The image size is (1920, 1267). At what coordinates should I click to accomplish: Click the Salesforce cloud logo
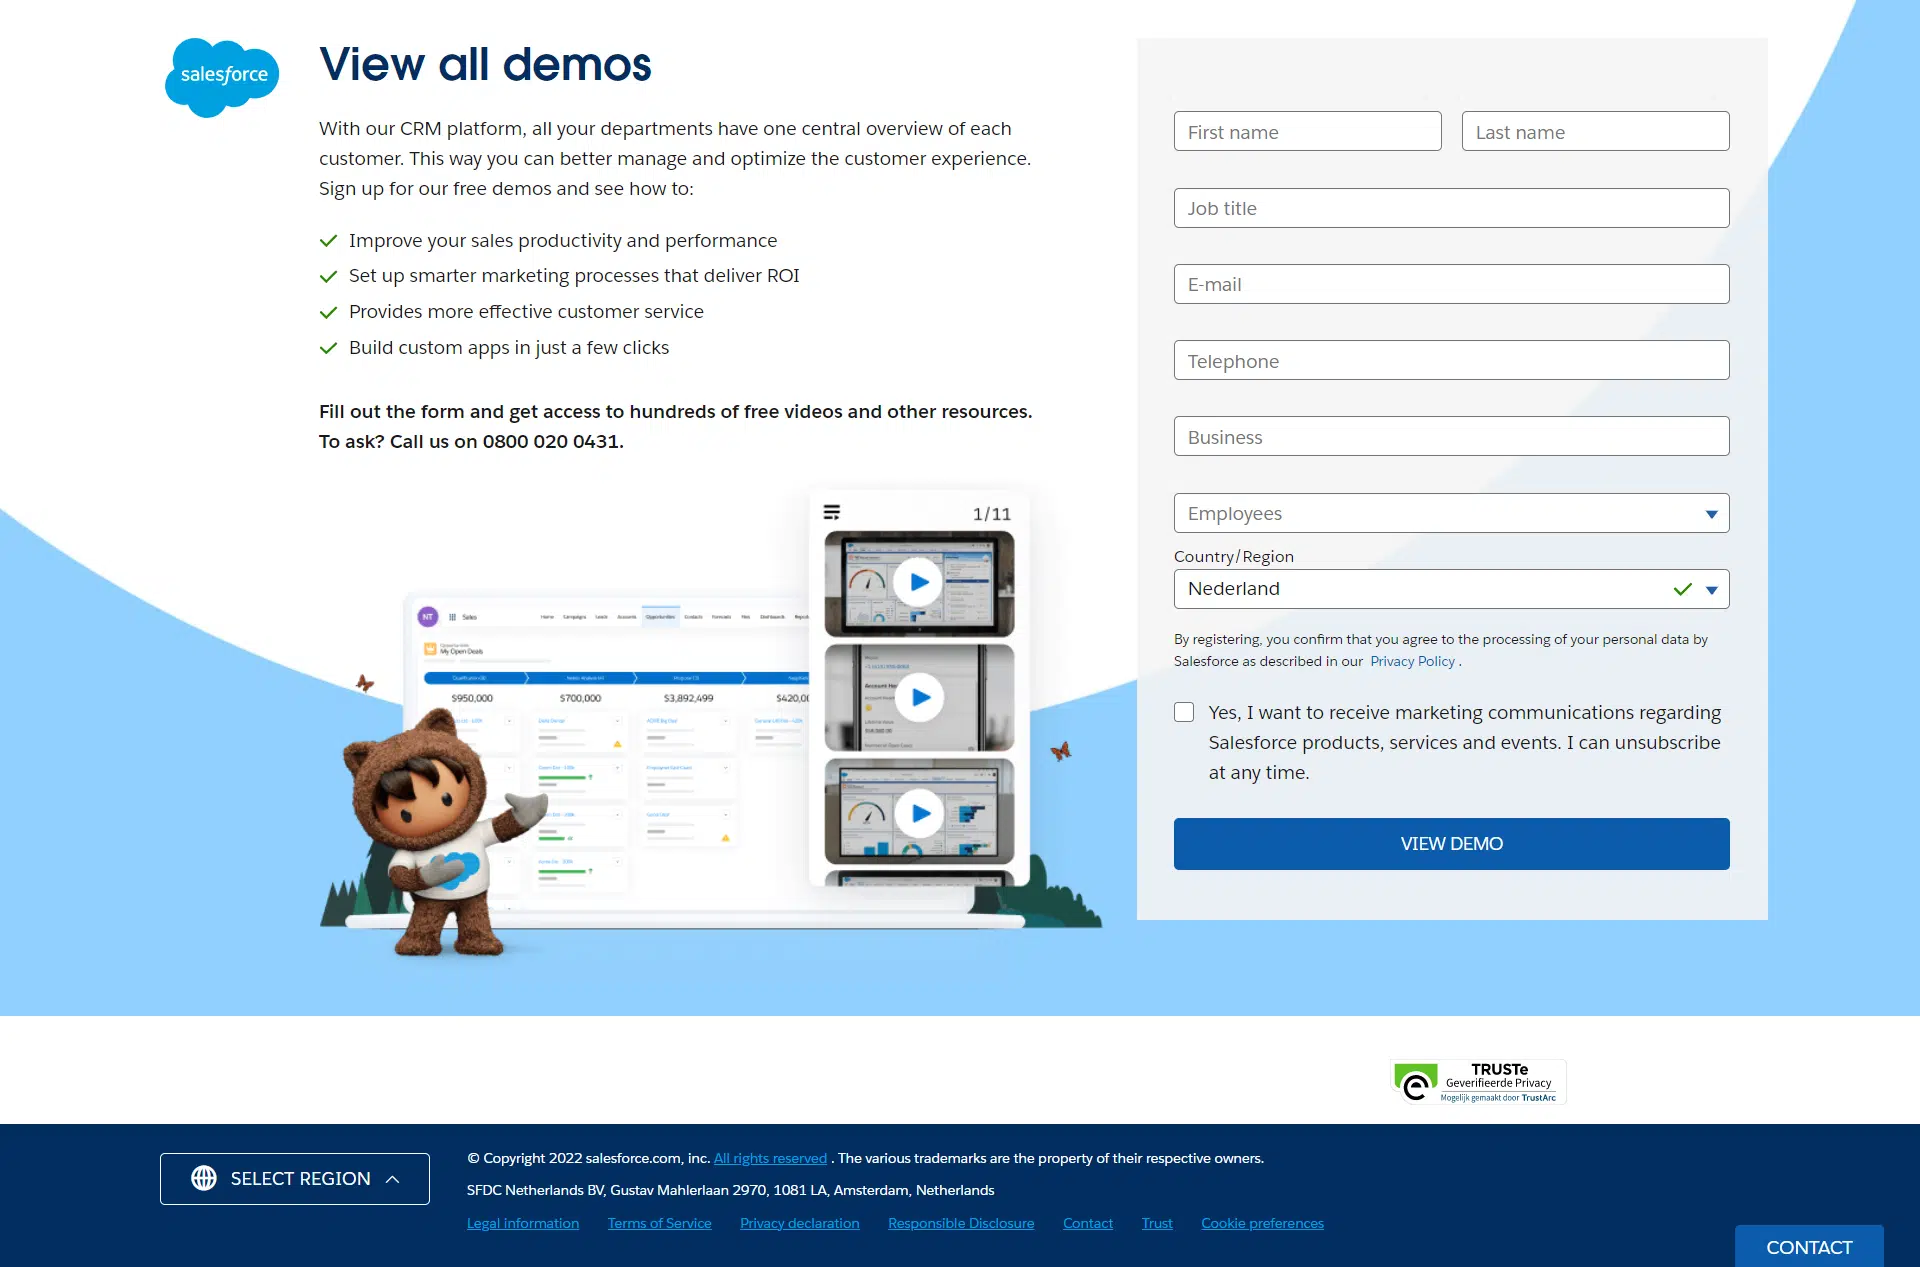[x=222, y=77]
